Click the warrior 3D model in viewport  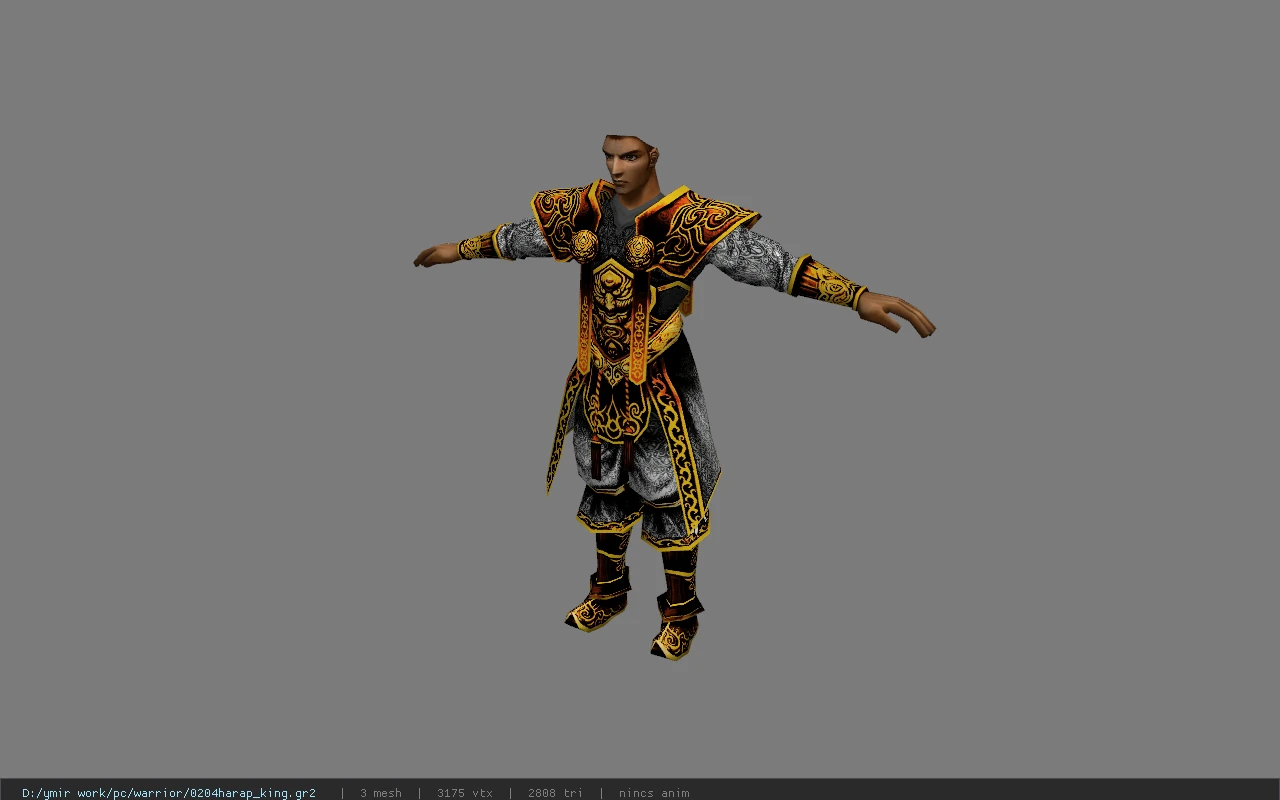674,397
